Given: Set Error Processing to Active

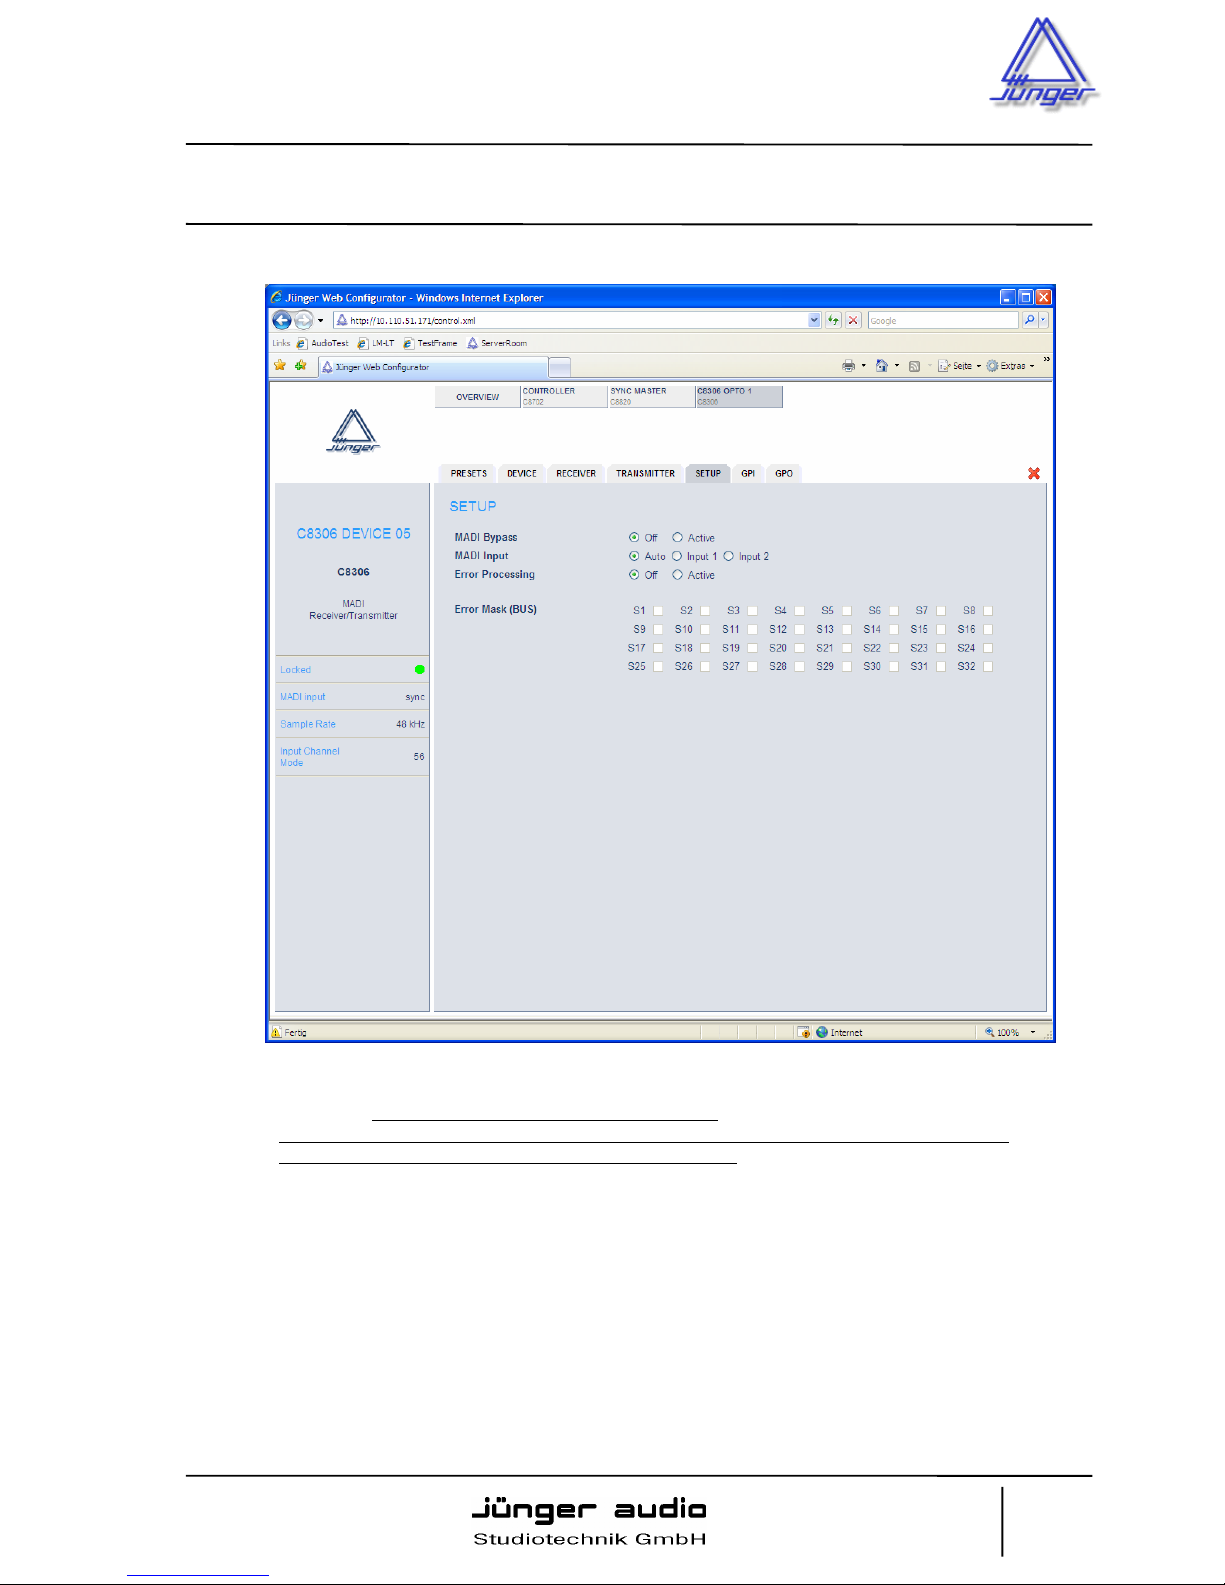Looking at the screenshot, I should [x=677, y=575].
